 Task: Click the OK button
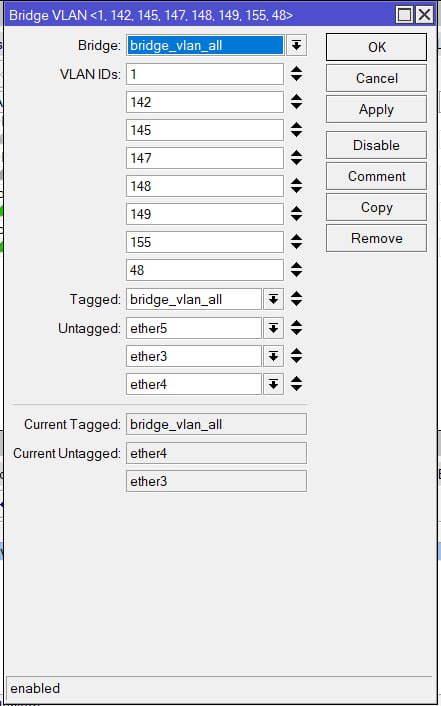click(376, 47)
